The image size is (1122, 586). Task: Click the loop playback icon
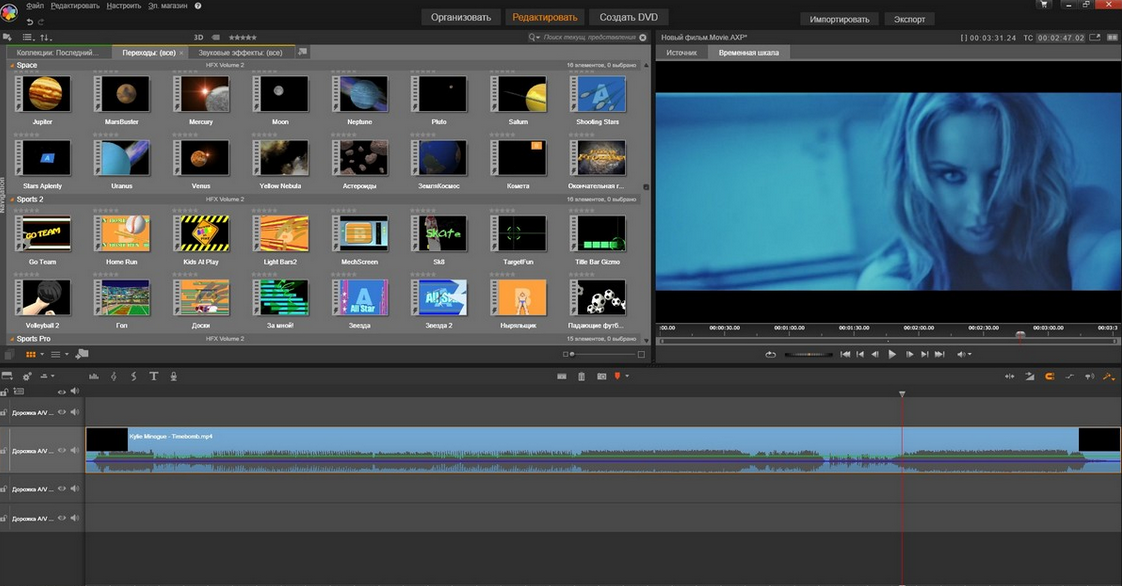pos(770,354)
